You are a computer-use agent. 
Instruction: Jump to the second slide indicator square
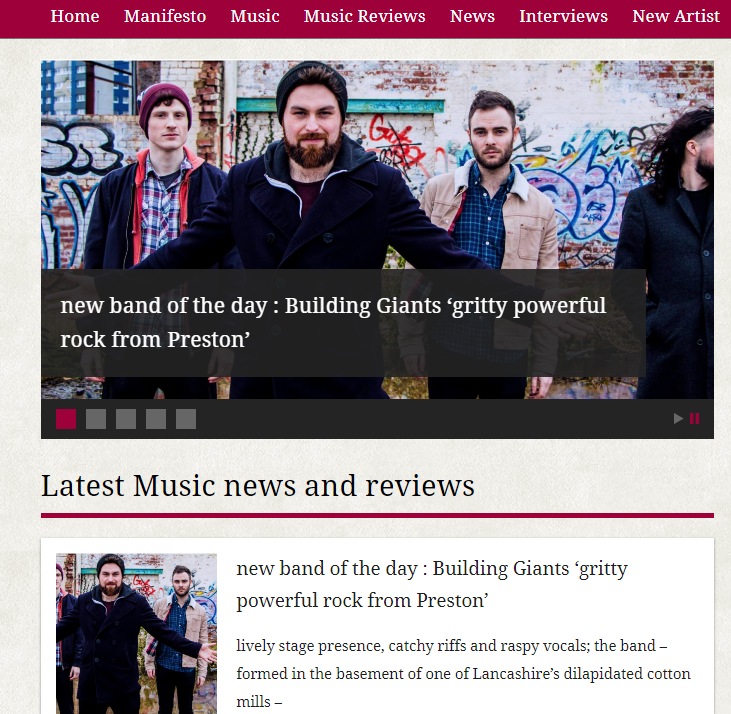[x=96, y=419]
